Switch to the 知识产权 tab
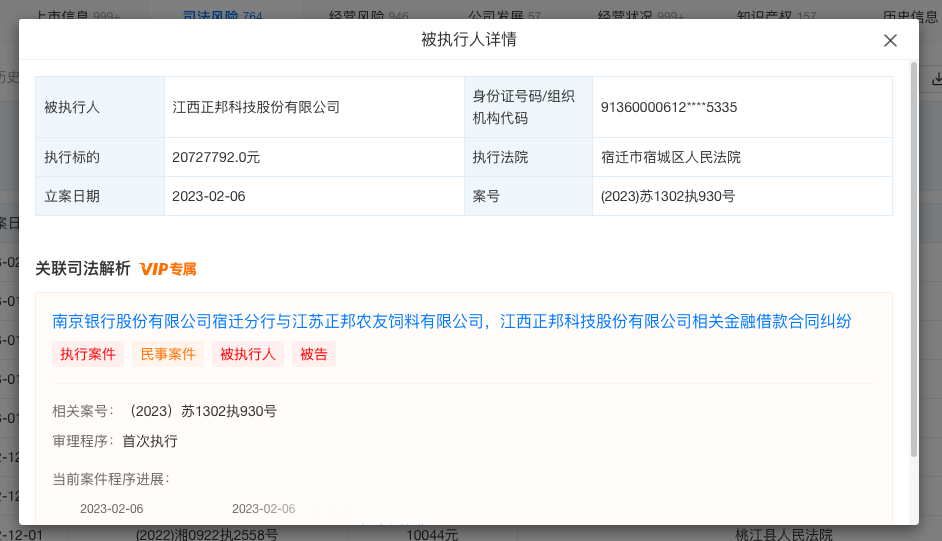The height and width of the screenshot is (541, 942). pyautogui.click(x=777, y=16)
